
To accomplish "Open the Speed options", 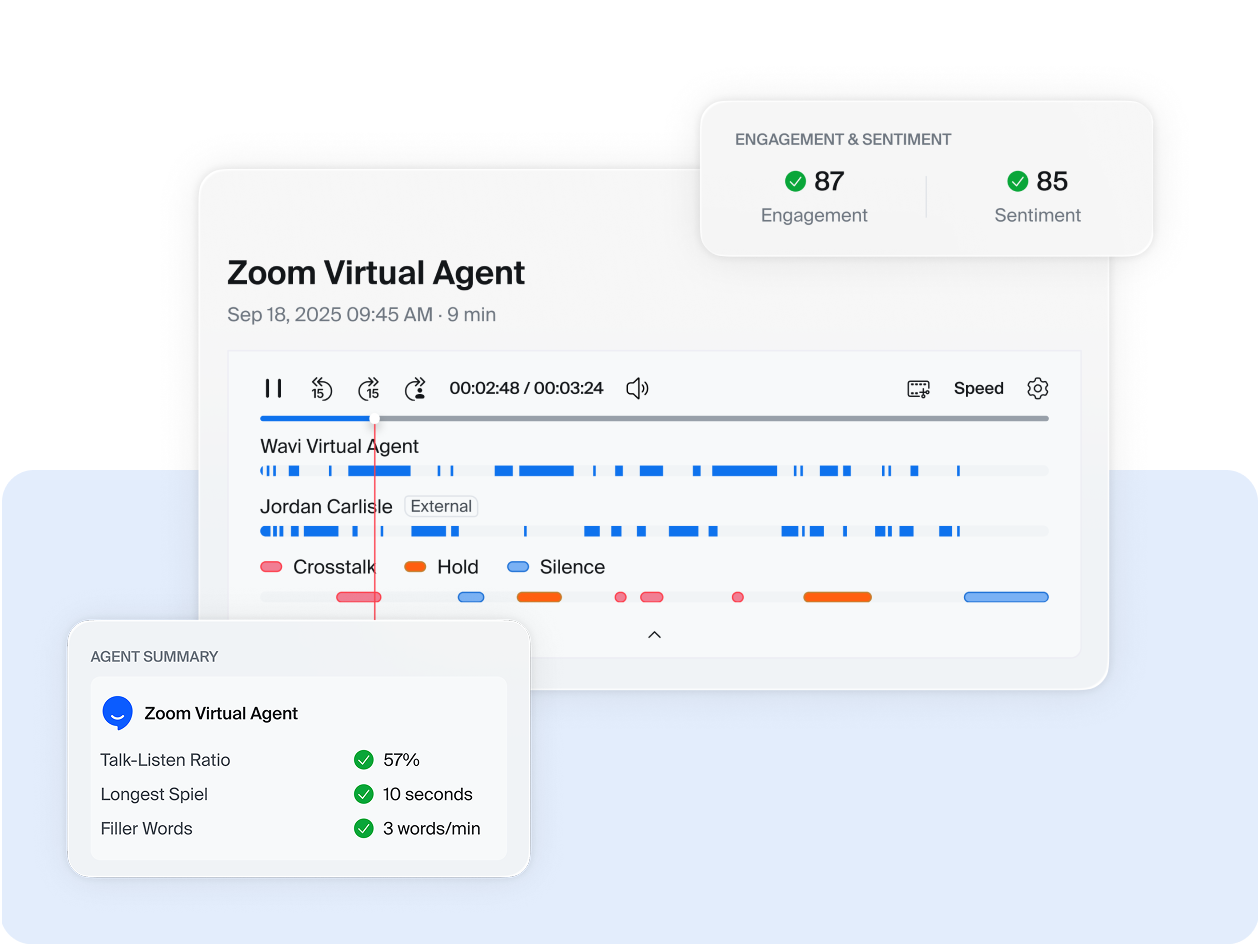I will tap(978, 388).
